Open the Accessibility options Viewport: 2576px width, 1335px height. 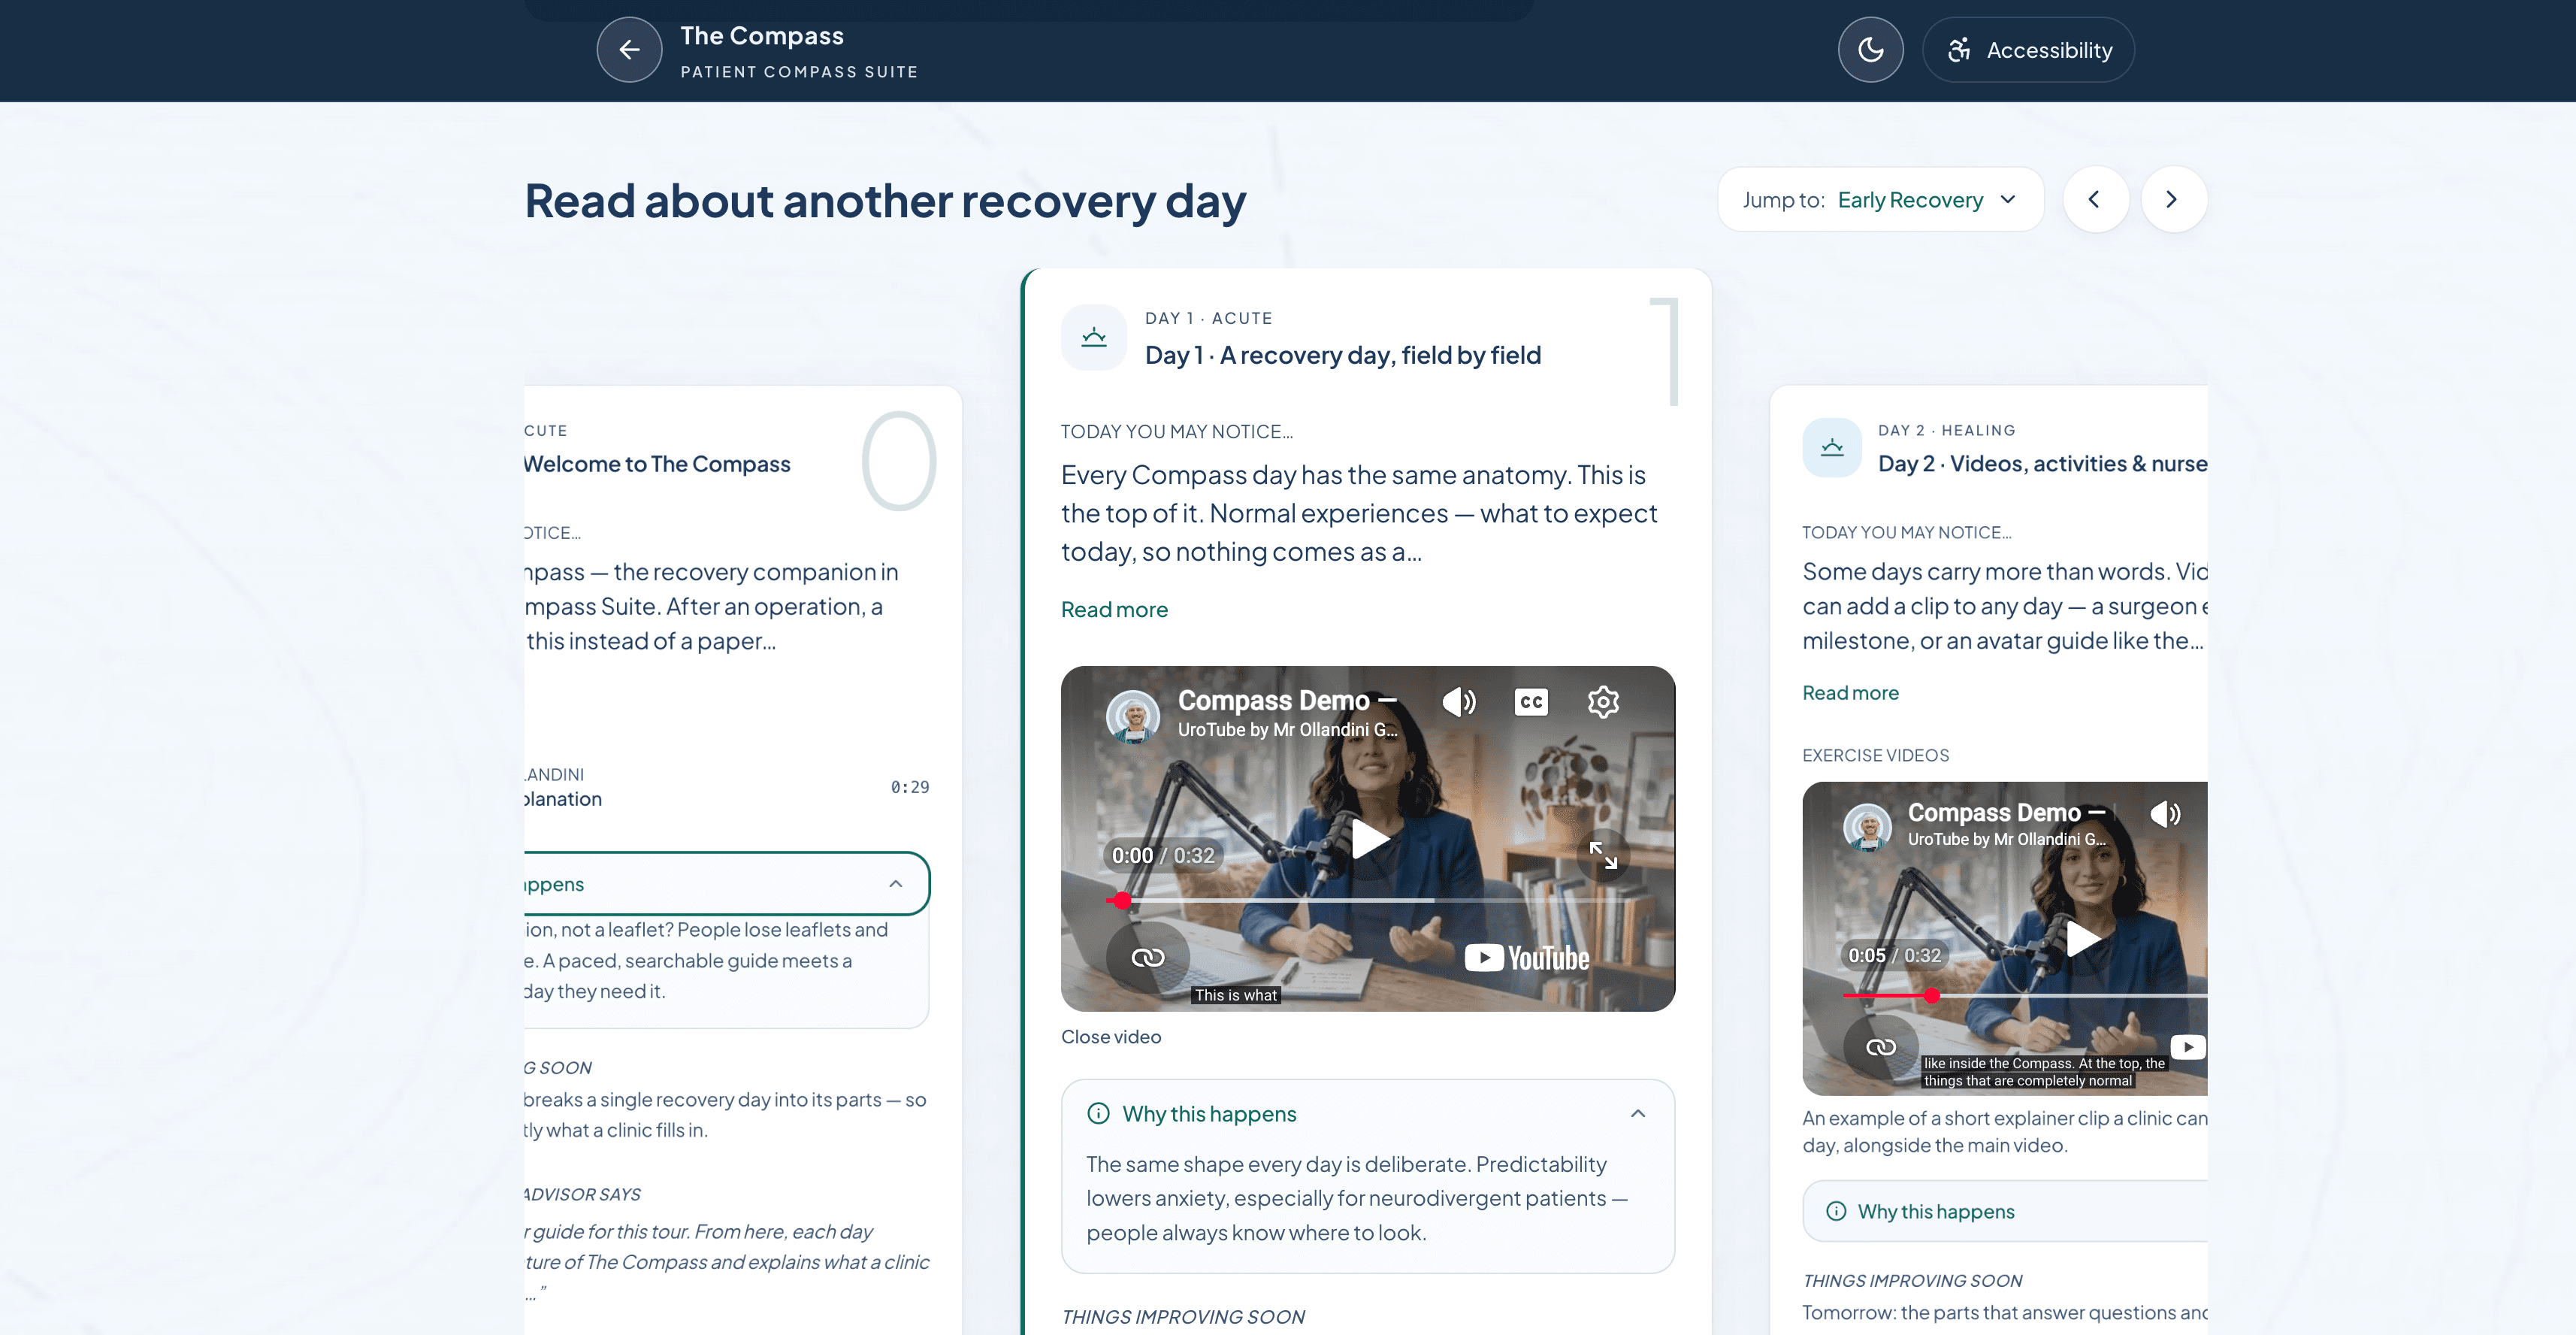pos(2028,49)
